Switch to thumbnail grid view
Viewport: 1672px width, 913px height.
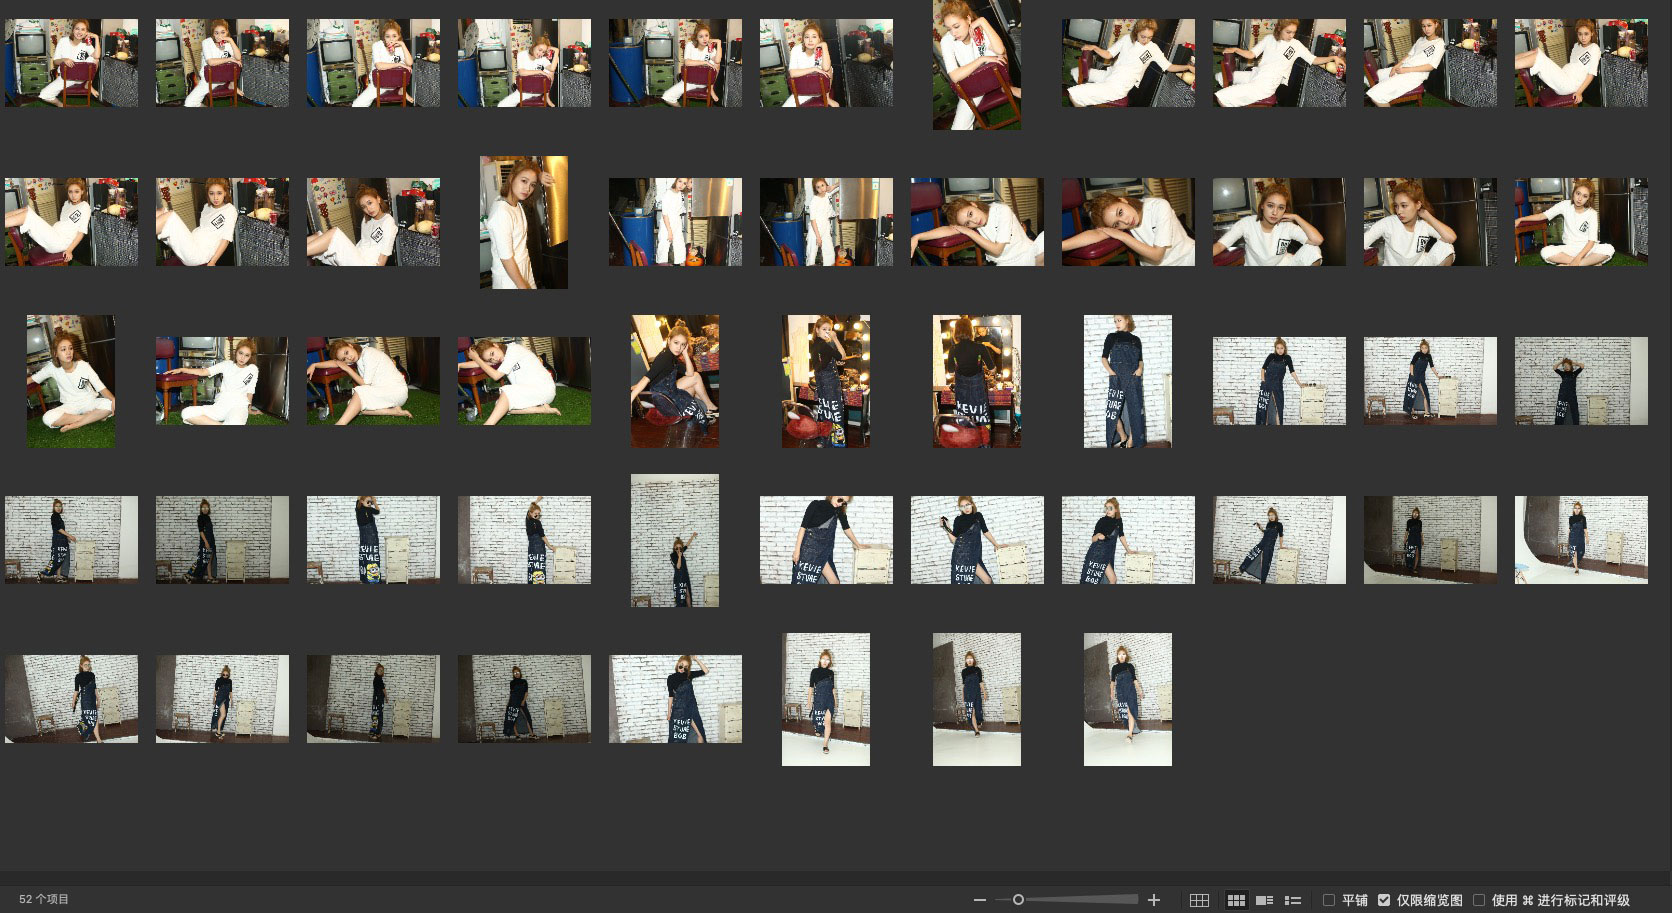click(1236, 900)
